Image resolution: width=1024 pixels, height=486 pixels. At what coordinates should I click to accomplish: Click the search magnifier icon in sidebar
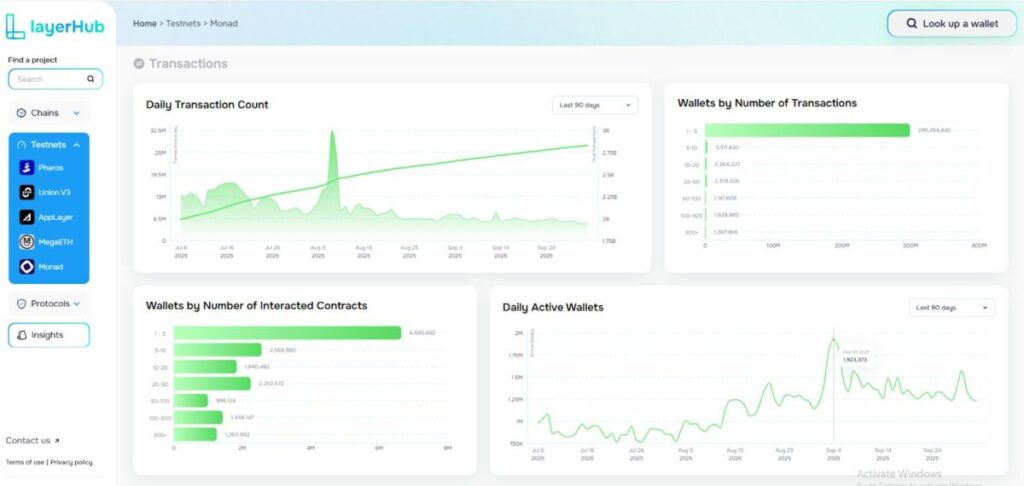point(91,78)
